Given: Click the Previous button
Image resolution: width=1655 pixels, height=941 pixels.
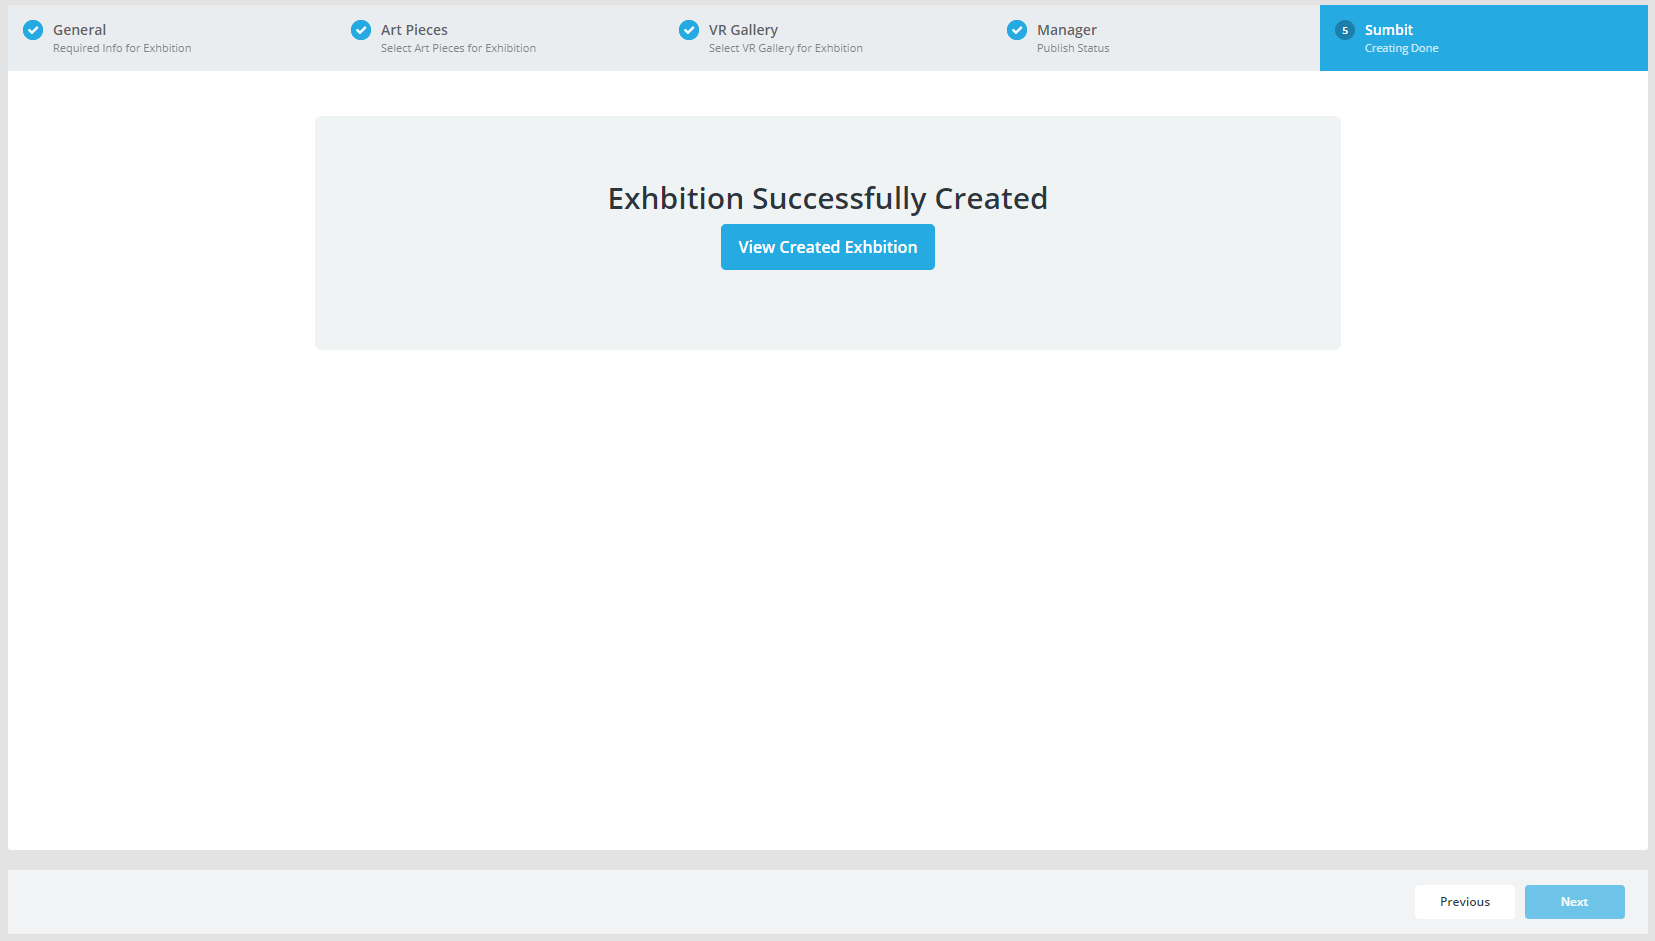Looking at the screenshot, I should (1465, 902).
